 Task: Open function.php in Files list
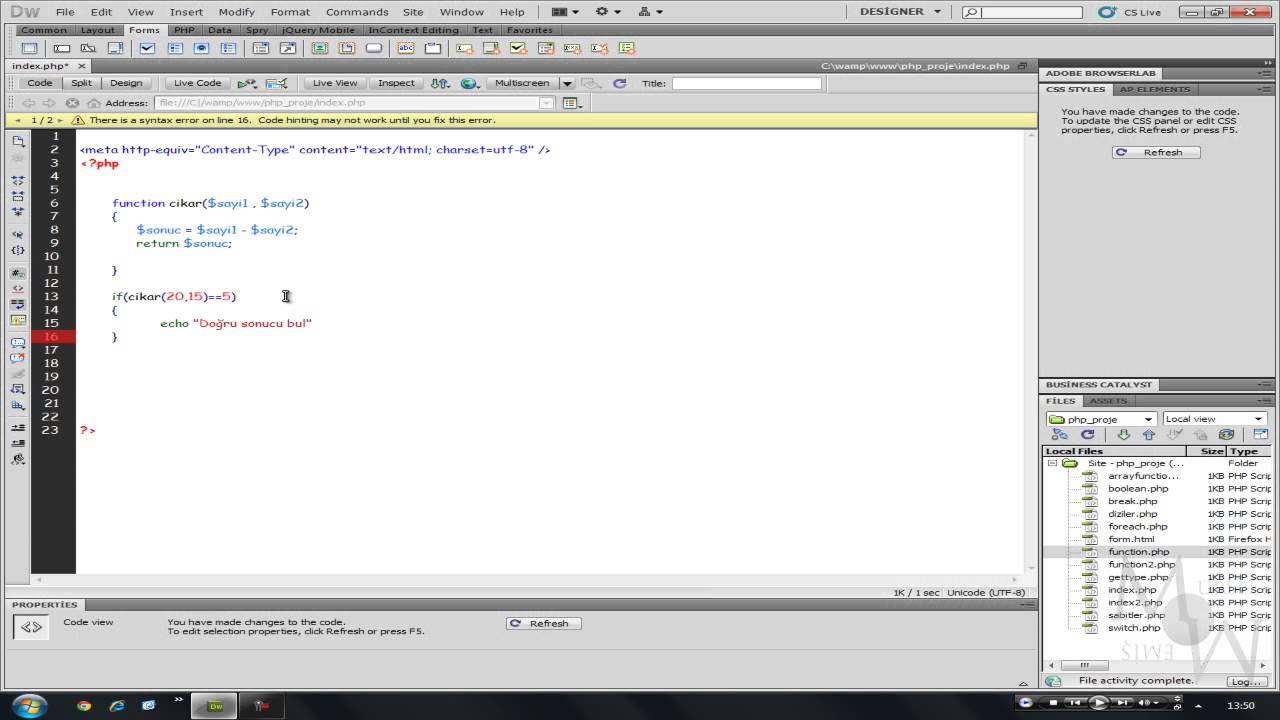pyautogui.click(x=1138, y=552)
